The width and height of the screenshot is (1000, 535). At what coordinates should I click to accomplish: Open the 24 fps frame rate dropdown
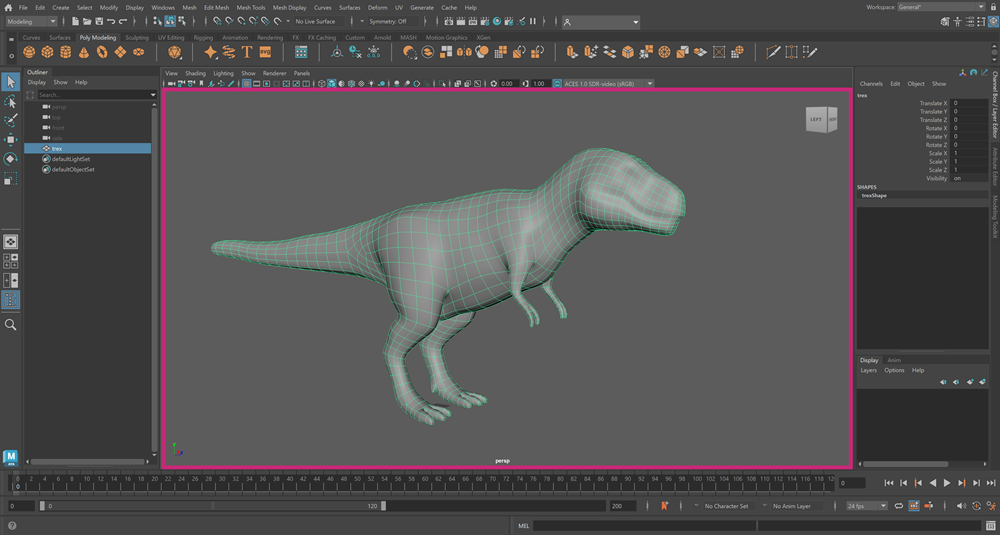coord(867,506)
